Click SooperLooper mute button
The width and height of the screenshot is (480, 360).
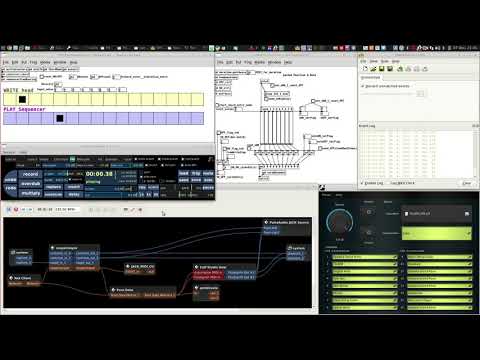tap(208, 173)
